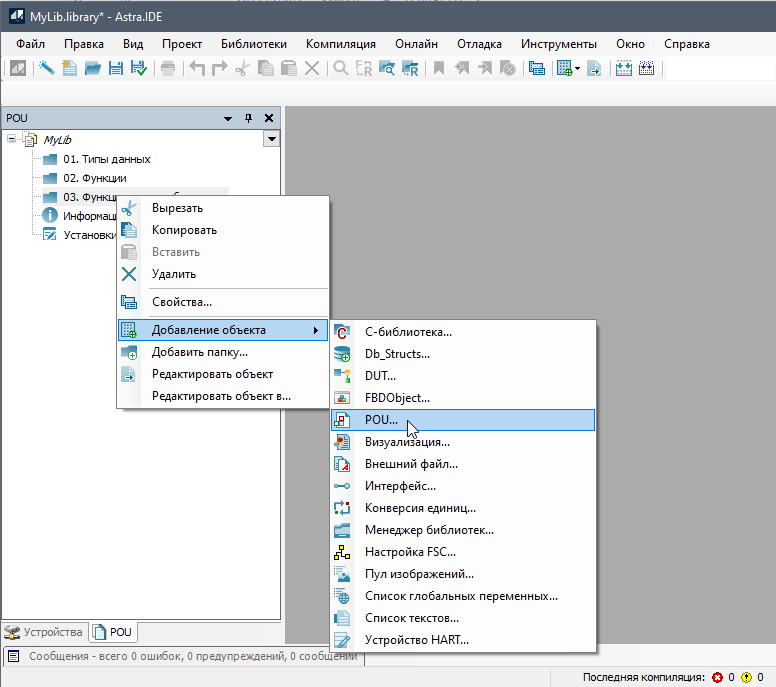Image resolution: width=776 pixels, height=687 pixels.
Task: Click the Сообщения status bar summary
Action: tap(192, 656)
